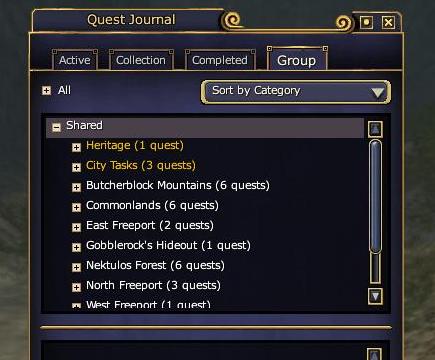Expand Heritage quest group
Viewport: 435px width, 360px height.
pyautogui.click(x=76, y=147)
